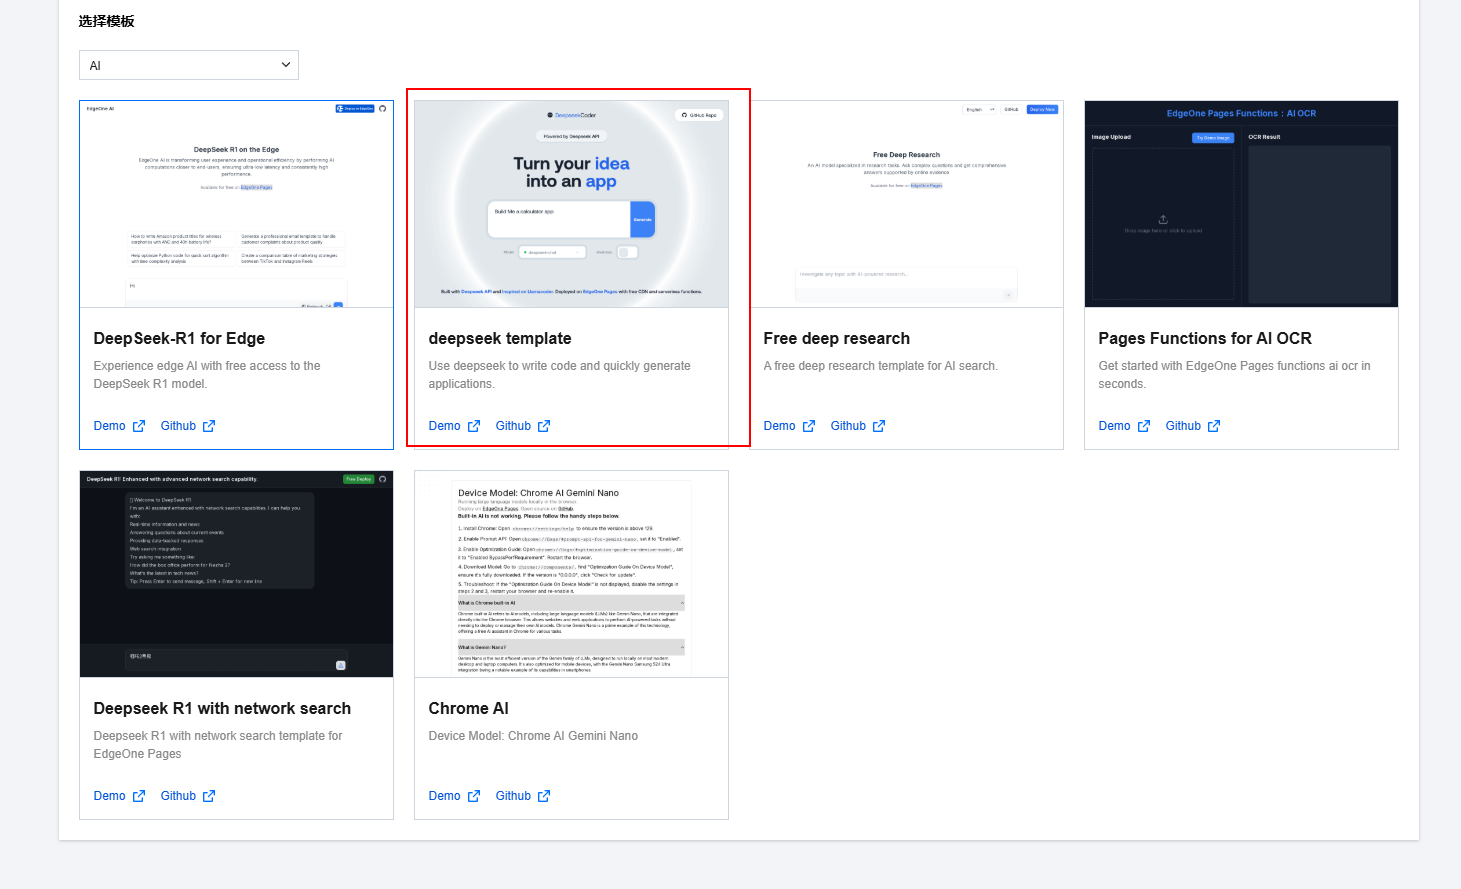Click the 'Pages Functions for AI OCR' title
Screen dimensions: 1461x889
[x=1205, y=339]
